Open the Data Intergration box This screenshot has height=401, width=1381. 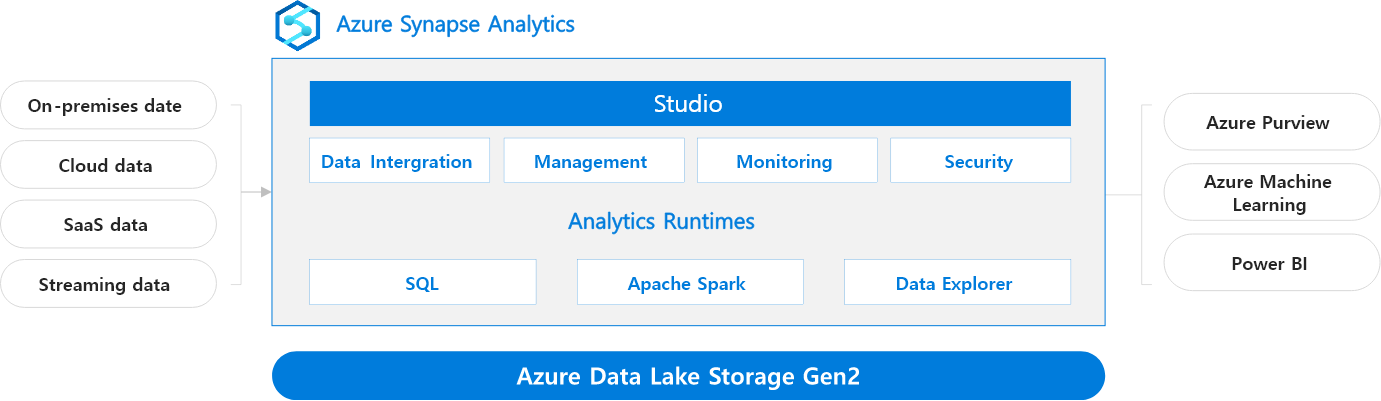tap(399, 161)
